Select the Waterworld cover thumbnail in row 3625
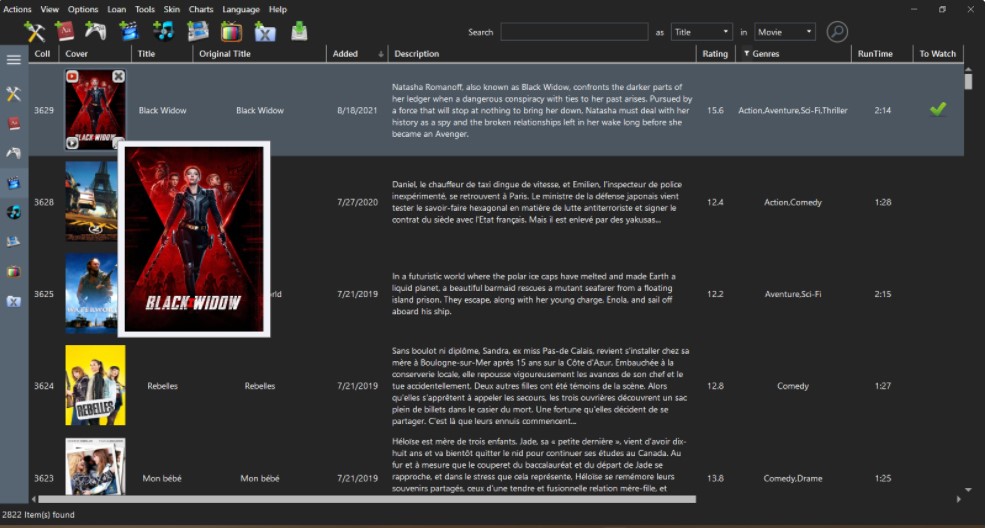The width and height of the screenshot is (986, 528). pyautogui.click(x=91, y=294)
